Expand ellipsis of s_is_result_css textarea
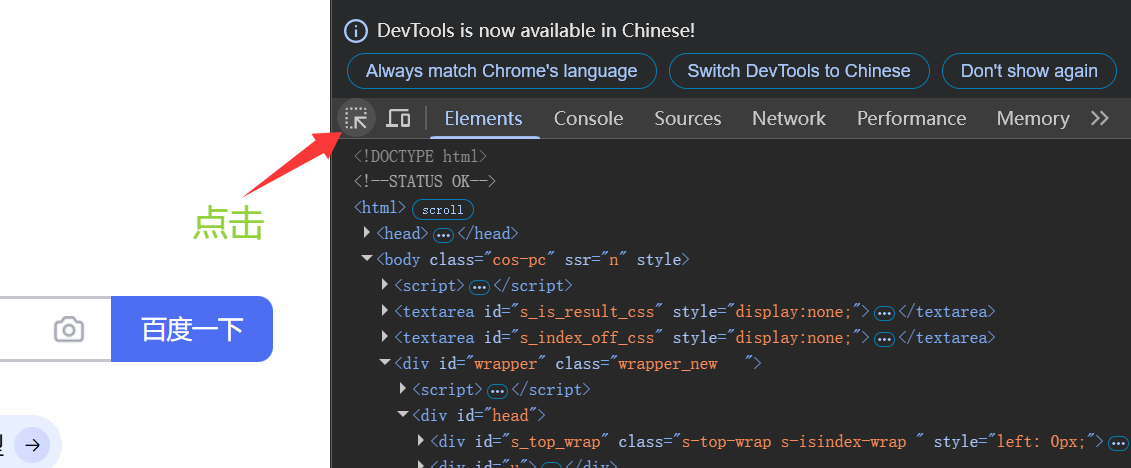 click(x=884, y=314)
